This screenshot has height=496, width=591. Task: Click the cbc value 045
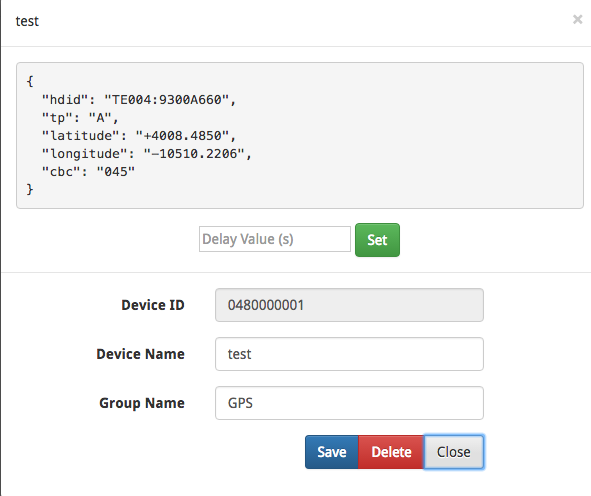(x=116, y=172)
